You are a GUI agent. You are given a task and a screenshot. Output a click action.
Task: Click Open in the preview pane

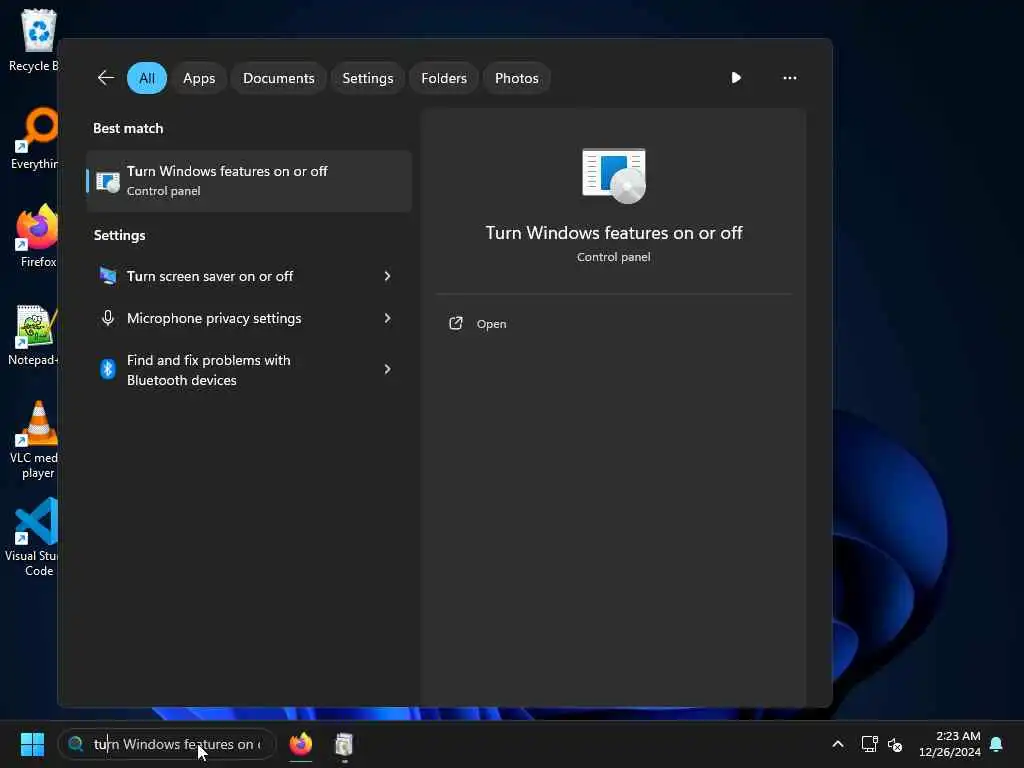point(491,324)
